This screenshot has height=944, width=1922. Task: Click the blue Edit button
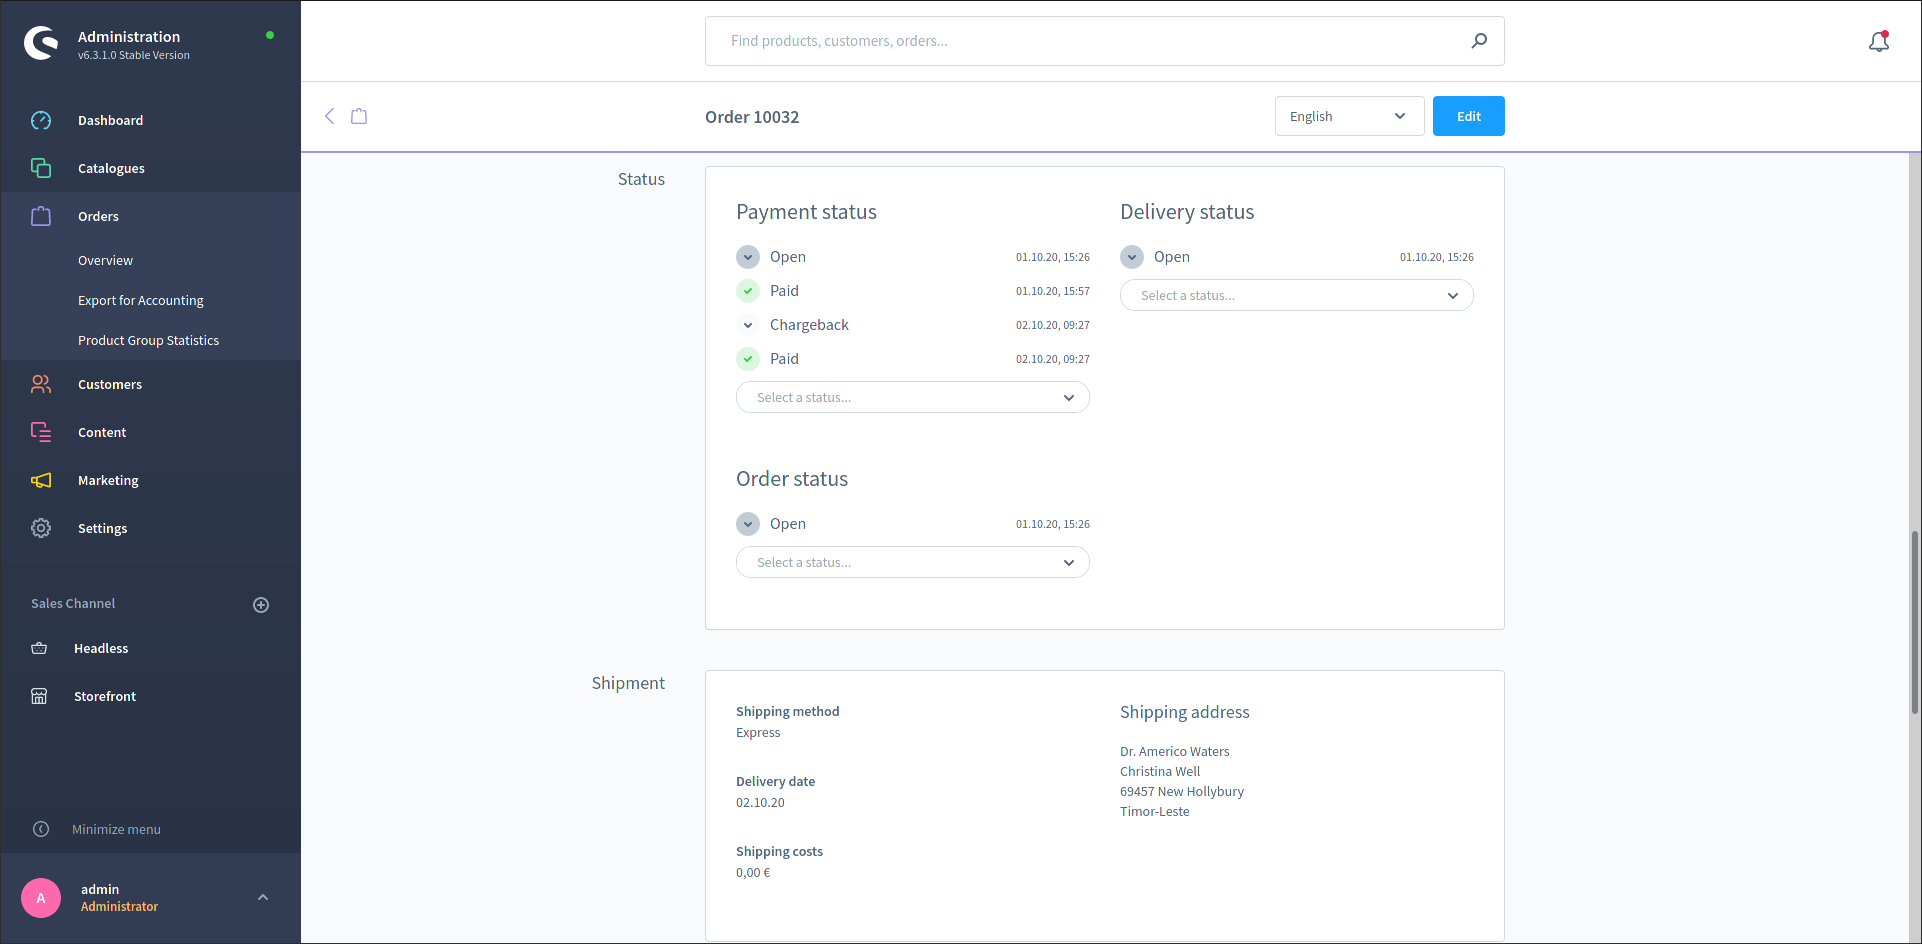click(x=1468, y=116)
